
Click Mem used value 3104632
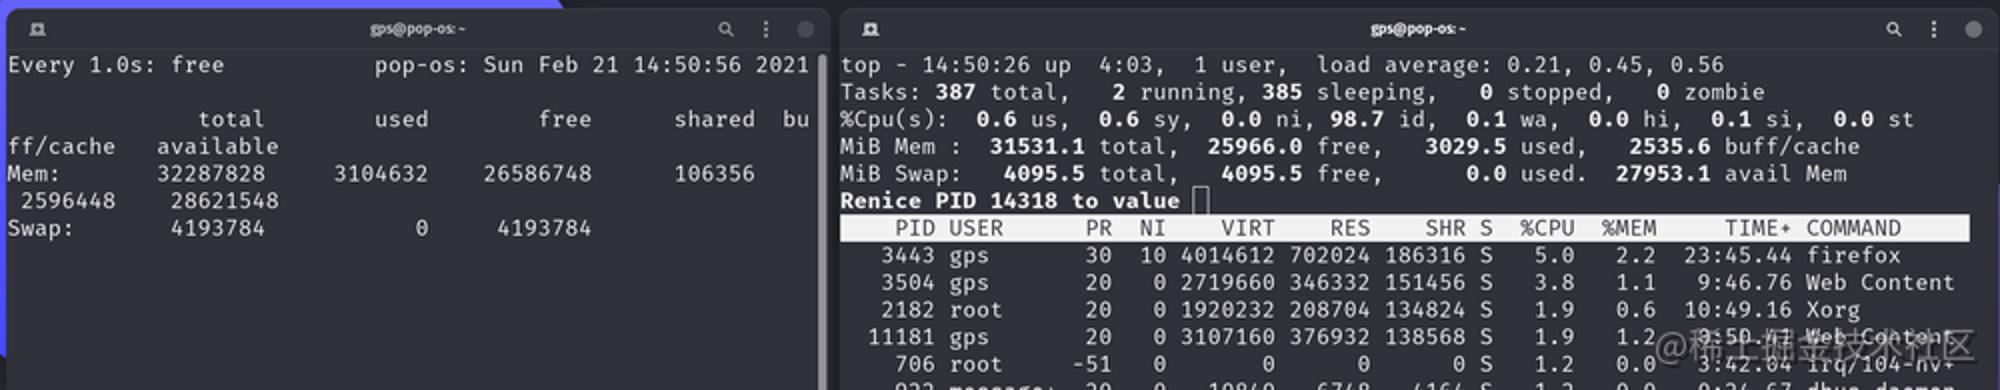tap(381, 174)
